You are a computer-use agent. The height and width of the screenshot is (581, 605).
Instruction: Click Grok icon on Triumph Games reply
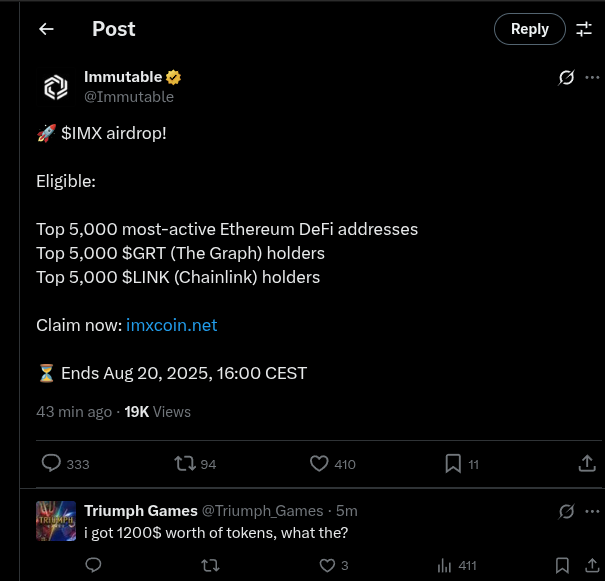point(566,512)
